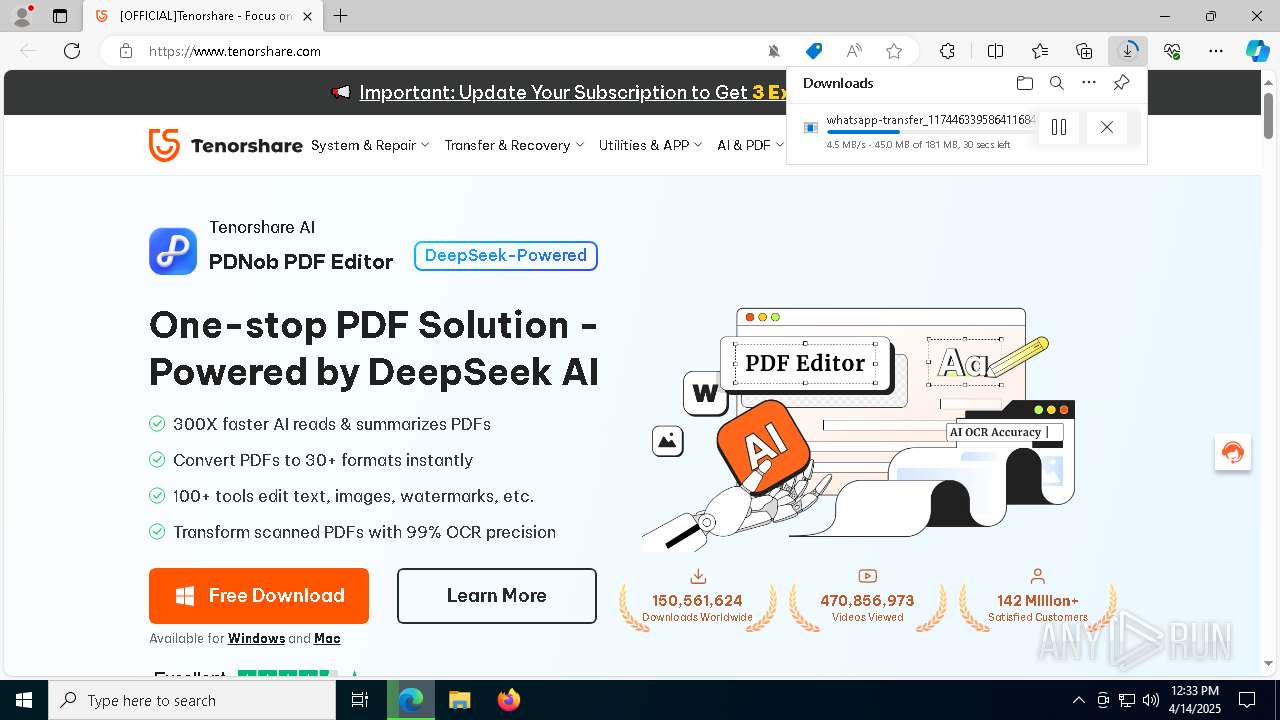This screenshot has height=720, width=1280.
Task: Open more download options ellipsis
Action: (x=1089, y=83)
